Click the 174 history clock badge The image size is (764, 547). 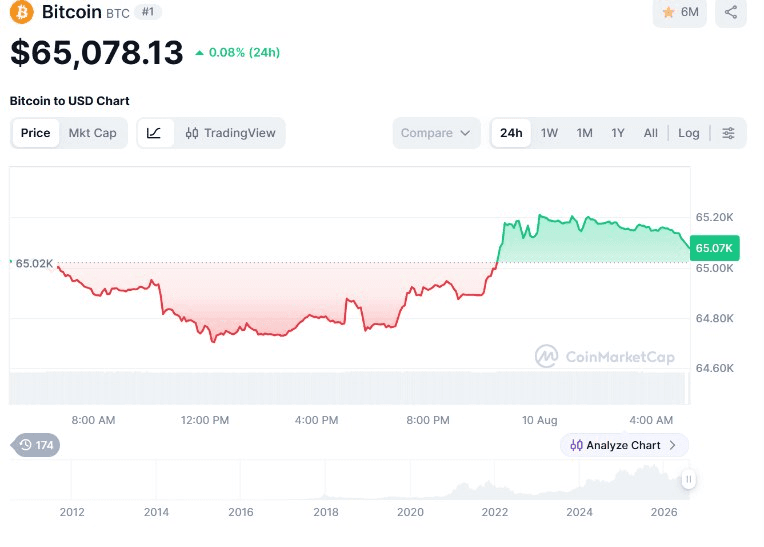[37, 445]
